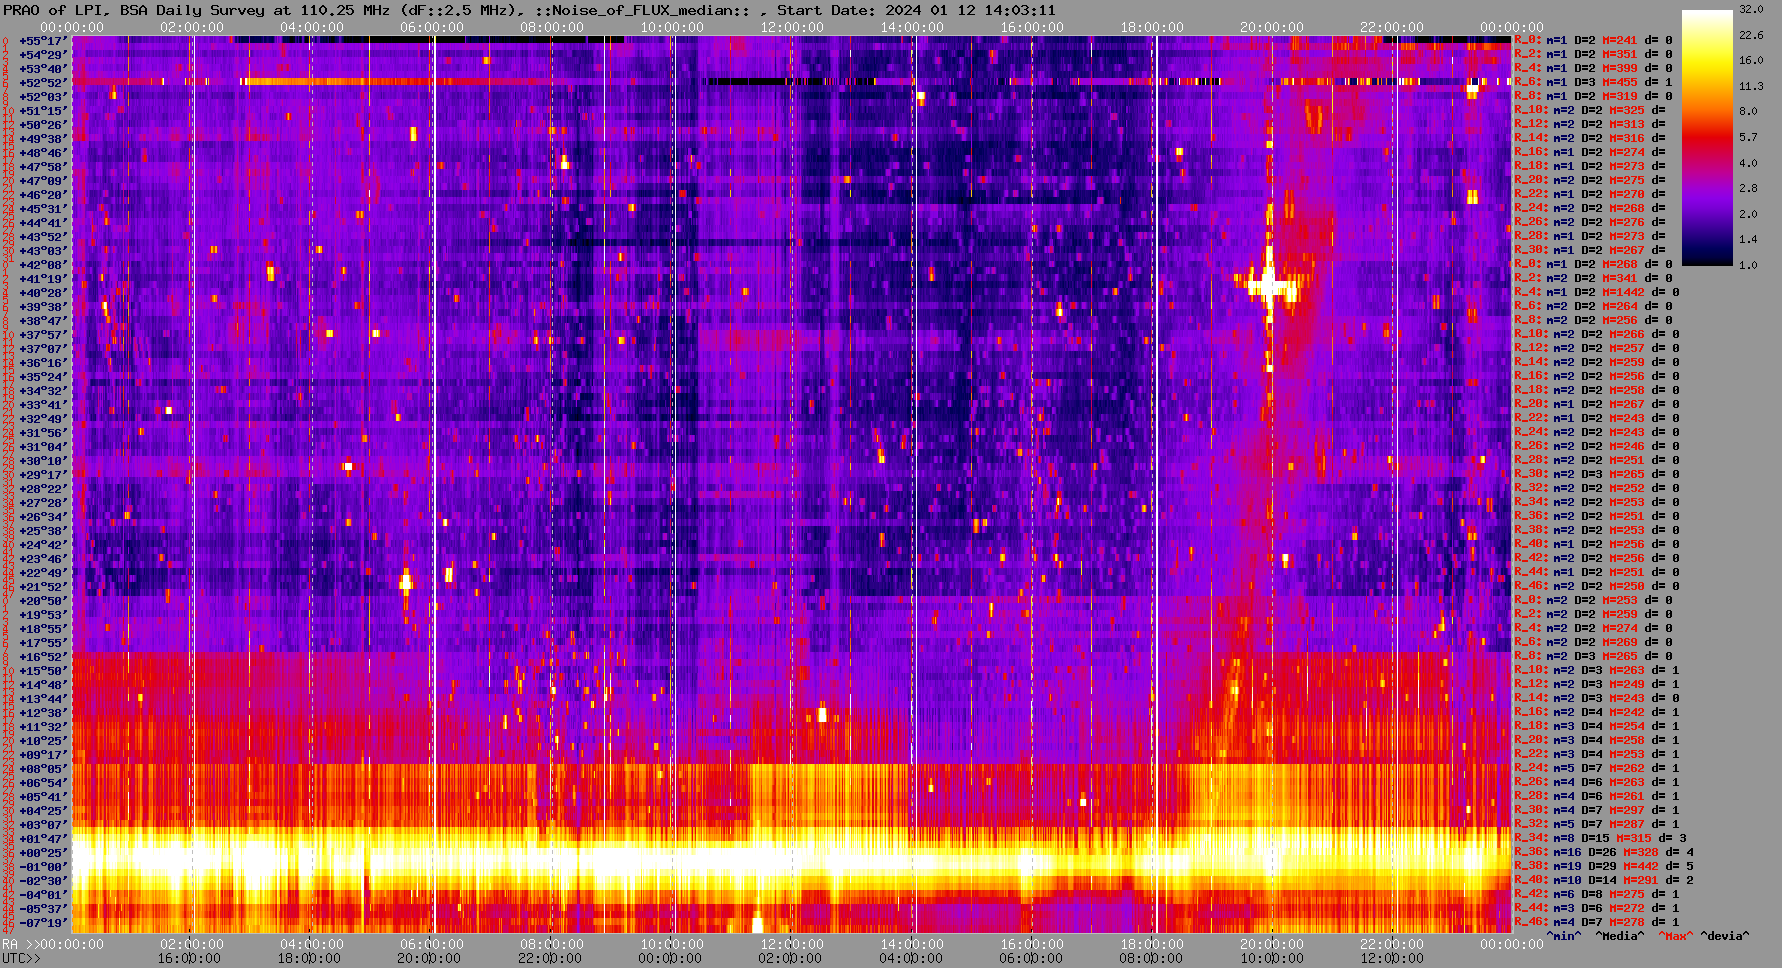Click 22:00:00 in the UTC row
The image size is (1782, 968).
pyautogui.click(x=552, y=958)
